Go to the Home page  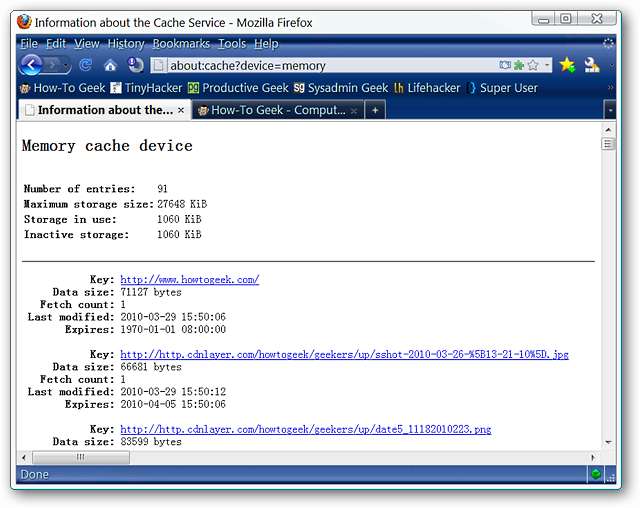(110, 65)
